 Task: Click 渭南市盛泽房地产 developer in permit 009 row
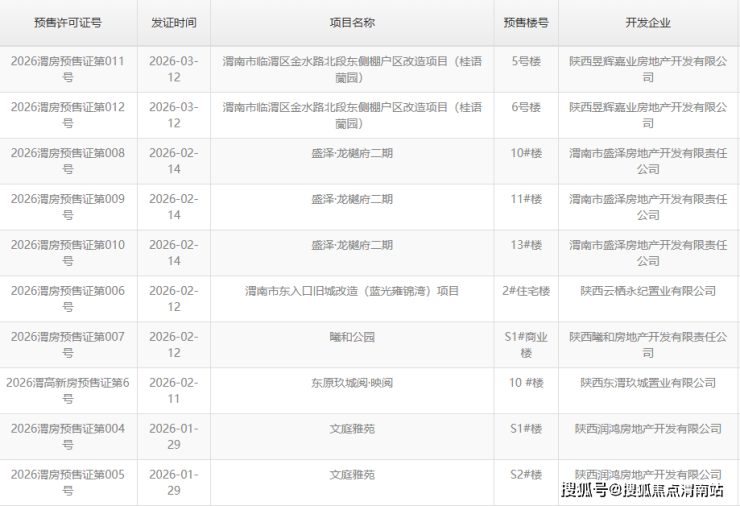[648, 207]
